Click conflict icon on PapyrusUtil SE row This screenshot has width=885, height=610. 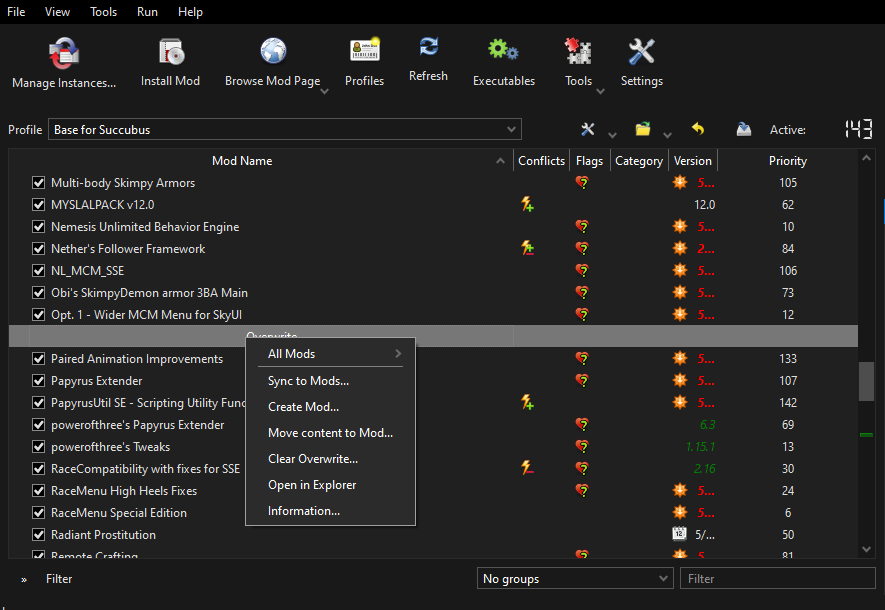coord(527,402)
